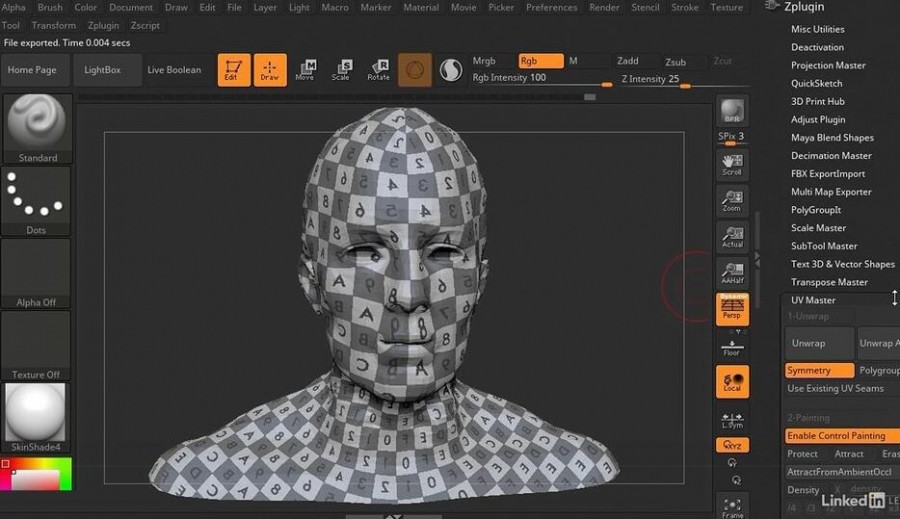Screen dimensions: 900x519
Task: Open the Brush menu
Action: pos(50,7)
